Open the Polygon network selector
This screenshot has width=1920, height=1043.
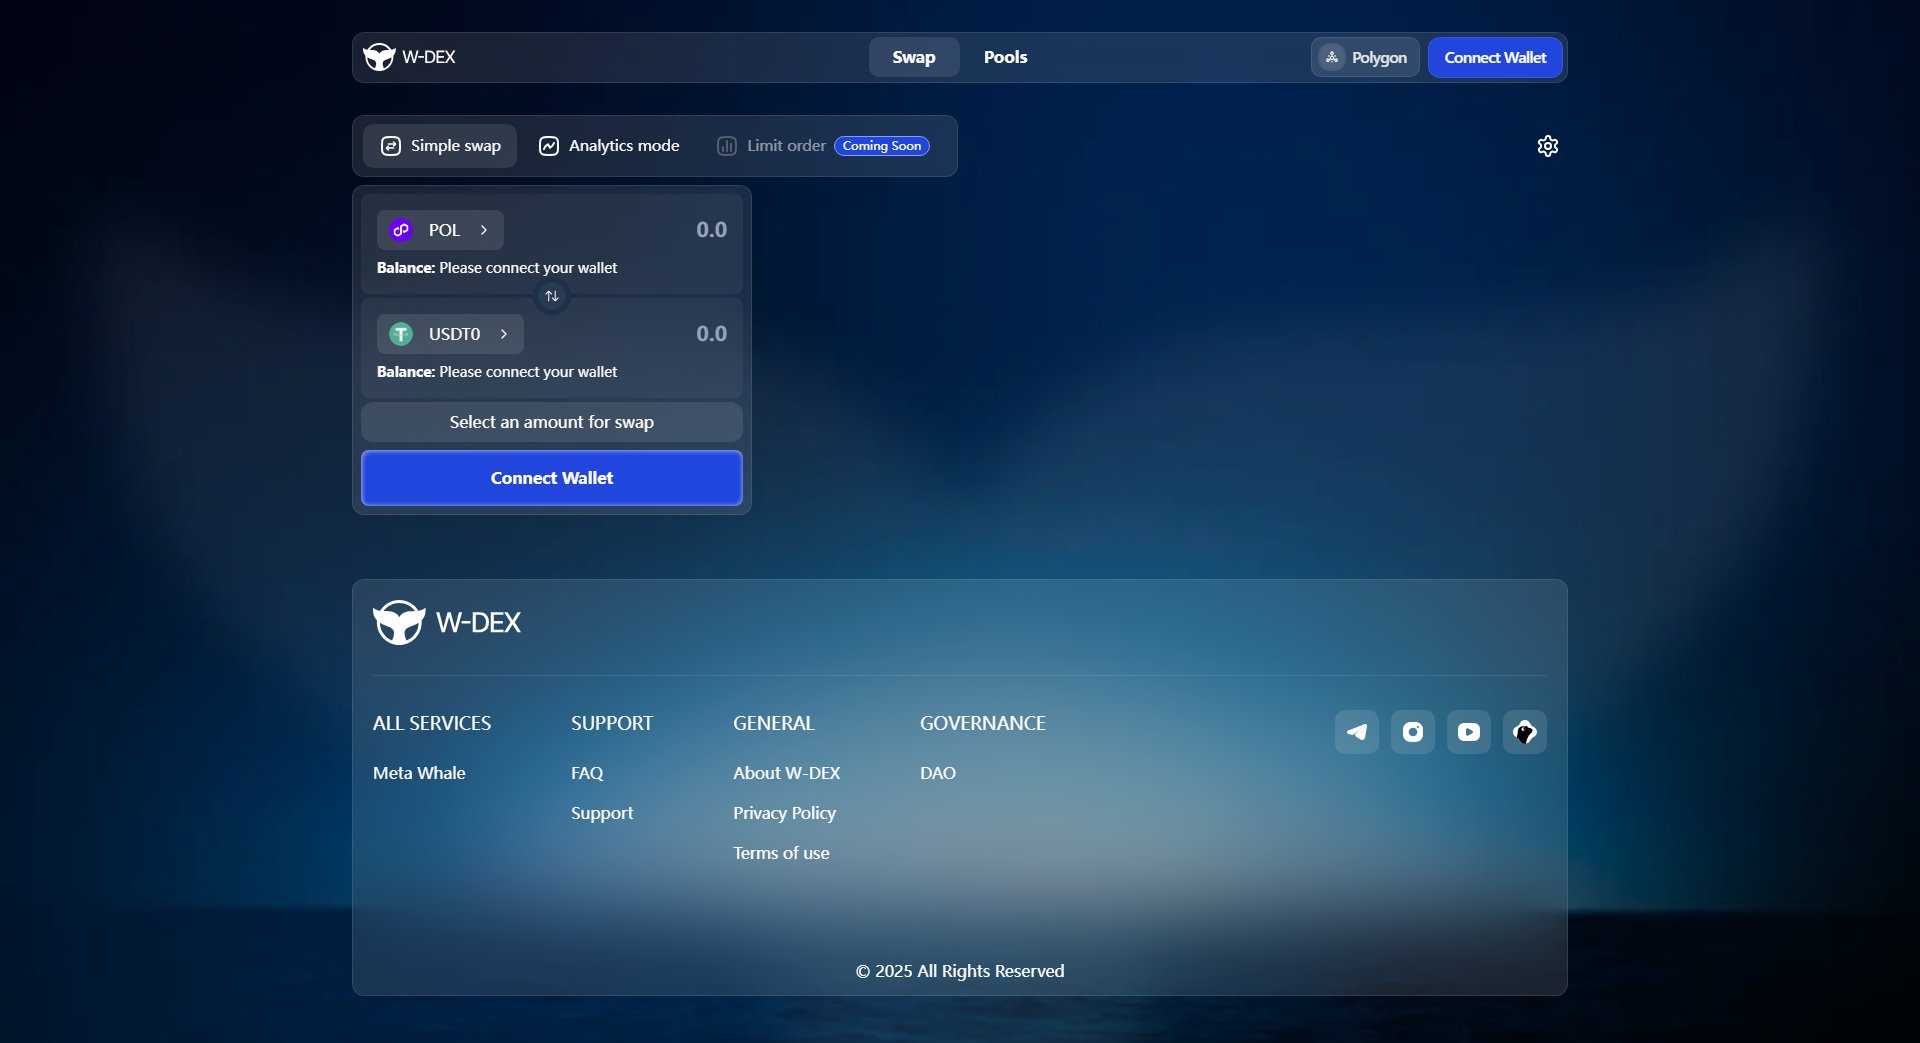point(1365,57)
